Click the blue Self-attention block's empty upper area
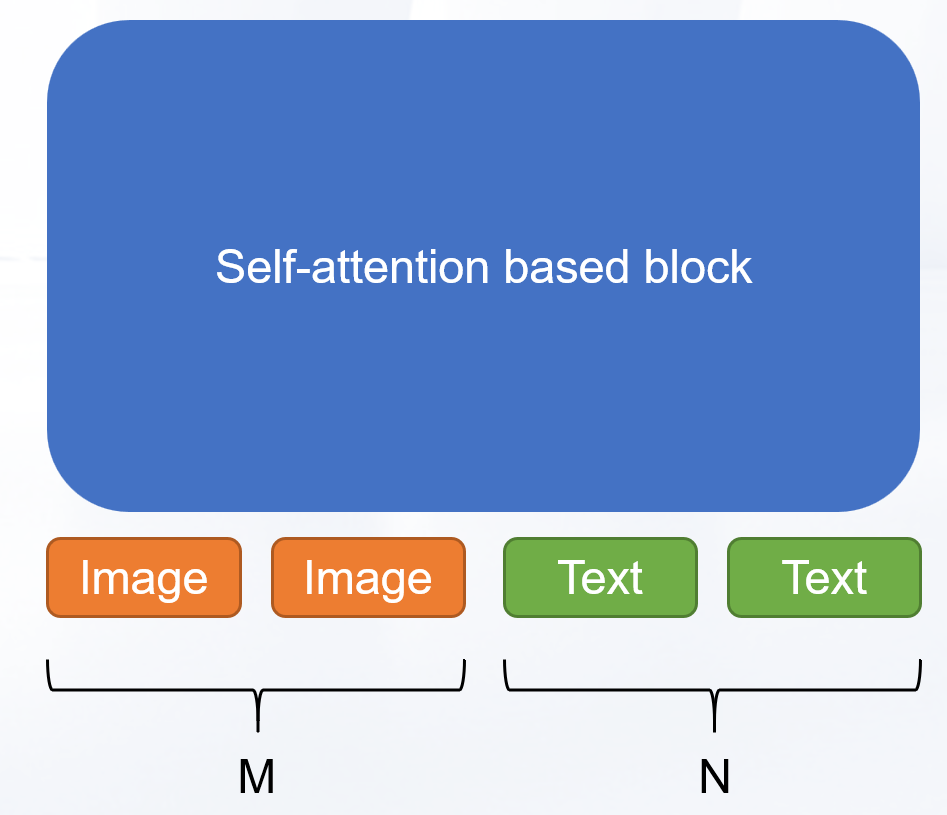Image resolution: width=947 pixels, height=815 pixels. [x=483, y=120]
